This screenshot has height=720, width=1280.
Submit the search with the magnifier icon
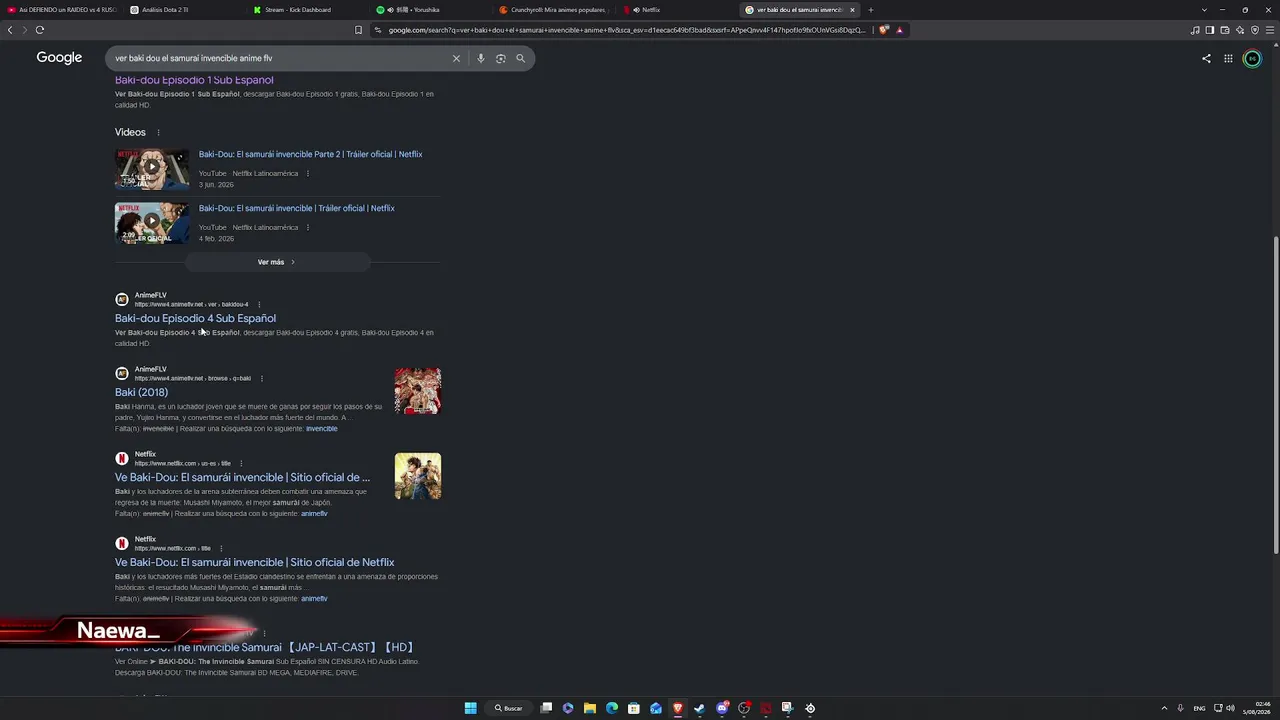coord(520,58)
